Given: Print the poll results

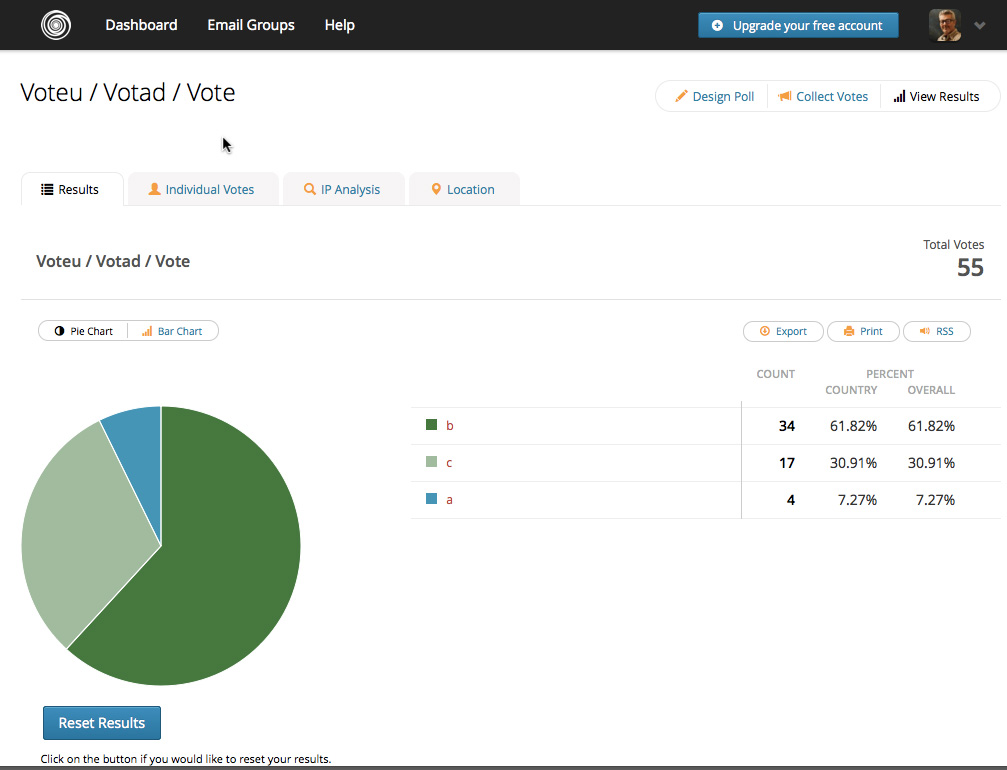Looking at the screenshot, I should tap(862, 331).
